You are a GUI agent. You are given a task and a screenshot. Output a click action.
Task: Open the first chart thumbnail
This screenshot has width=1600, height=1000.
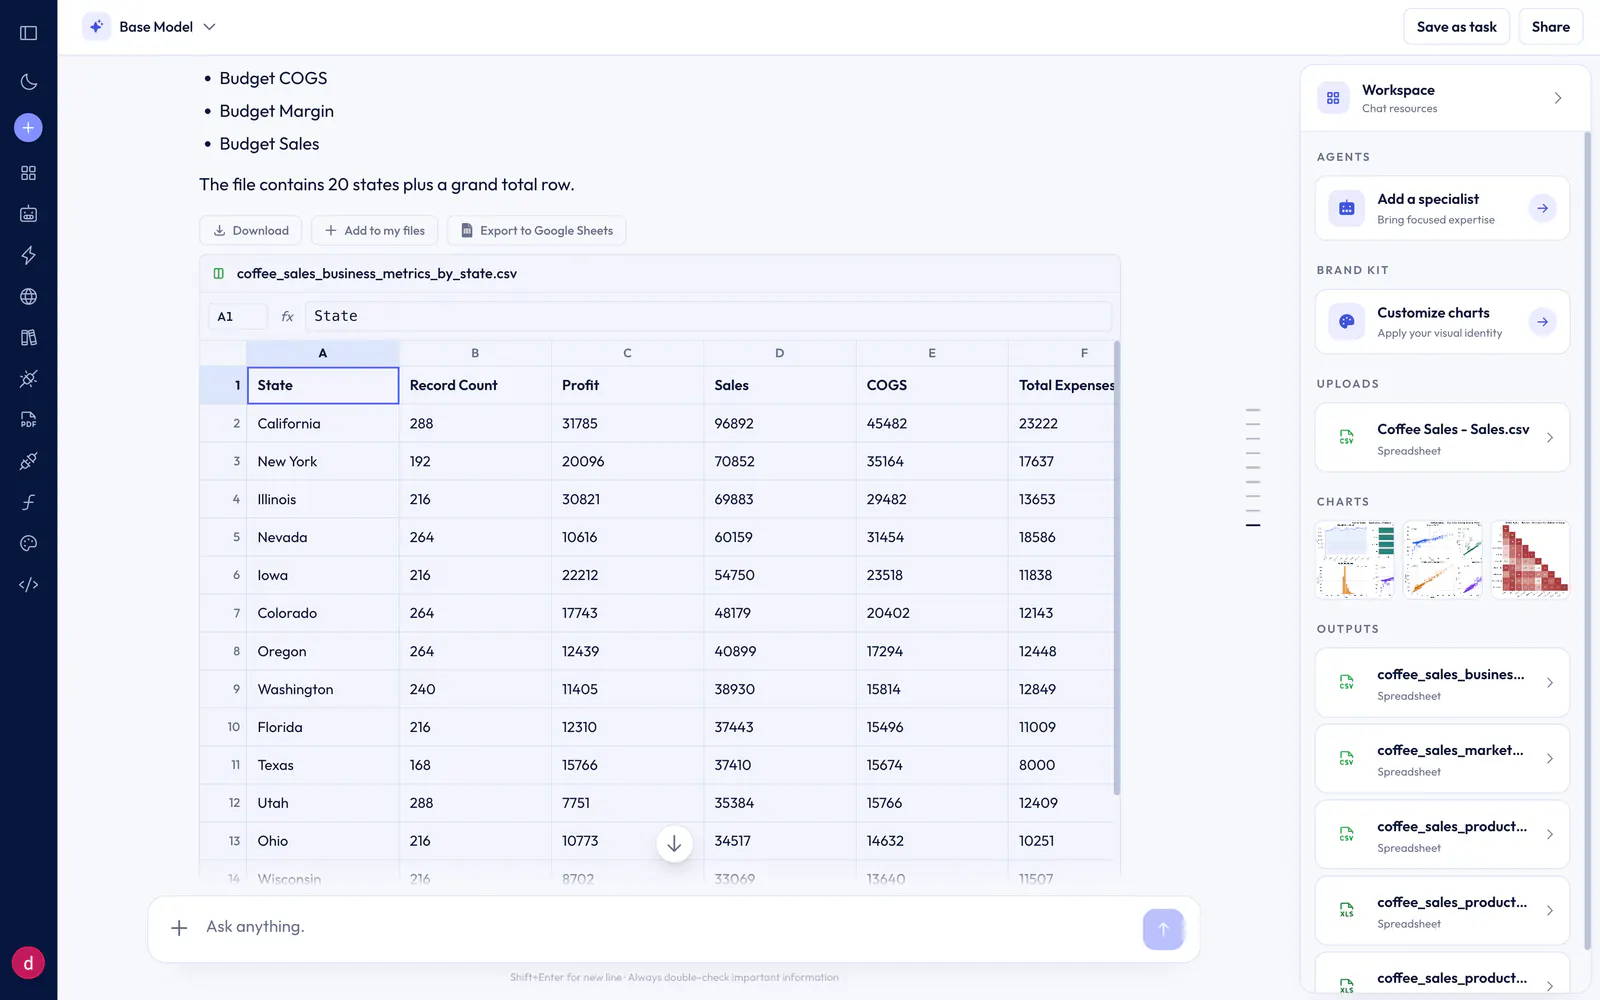1355,559
